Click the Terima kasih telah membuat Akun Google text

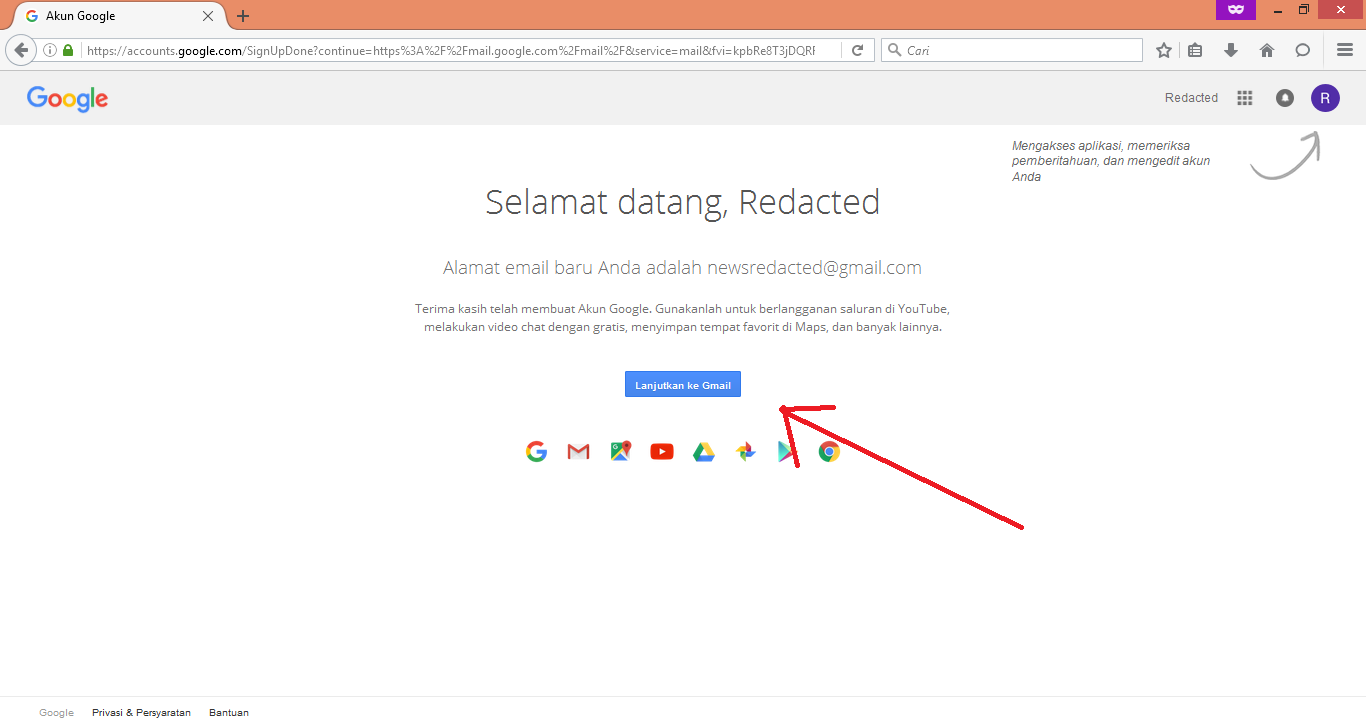point(534,309)
